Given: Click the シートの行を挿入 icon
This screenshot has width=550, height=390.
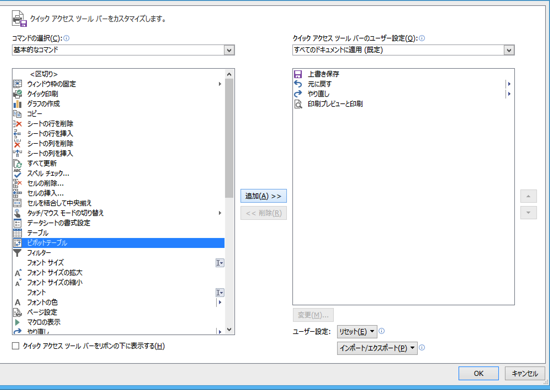Looking at the screenshot, I should 17,133.
